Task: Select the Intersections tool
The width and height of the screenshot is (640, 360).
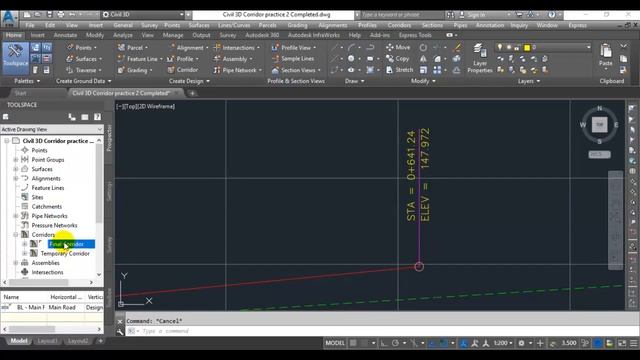Action: [237, 47]
